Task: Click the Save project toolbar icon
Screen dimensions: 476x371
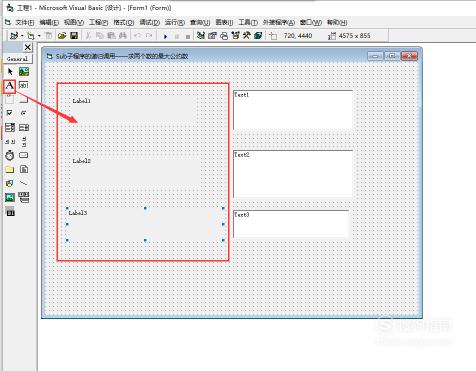Action: pyautogui.click(x=74, y=35)
